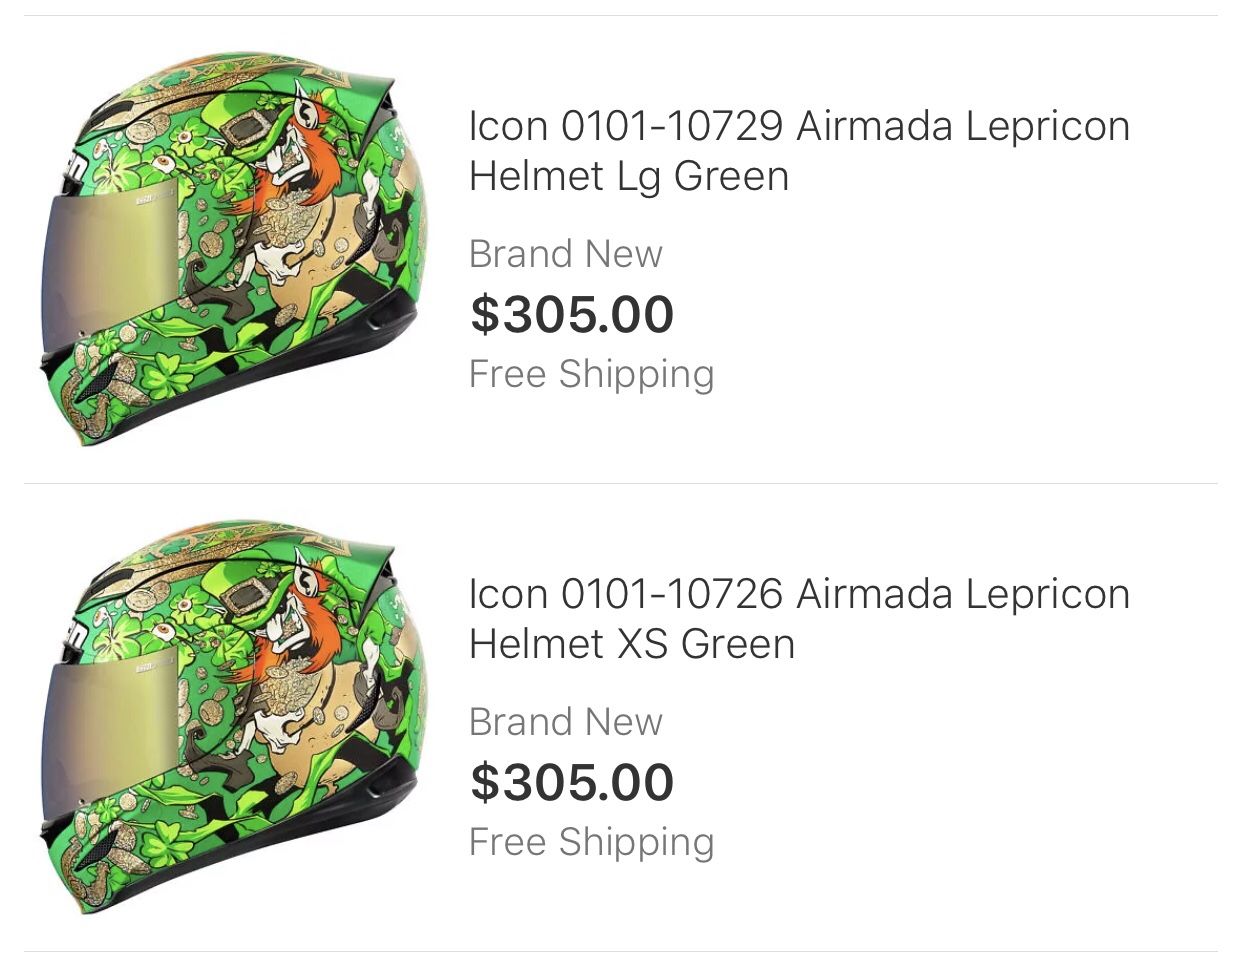Tap the $305.00 price of the Lg helmet
This screenshot has height=959, width=1237.
point(572,314)
